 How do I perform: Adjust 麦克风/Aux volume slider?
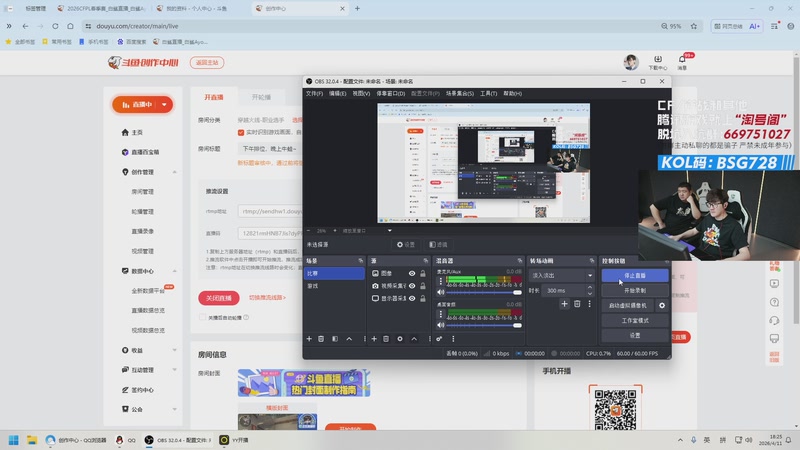[x=484, y=292]
